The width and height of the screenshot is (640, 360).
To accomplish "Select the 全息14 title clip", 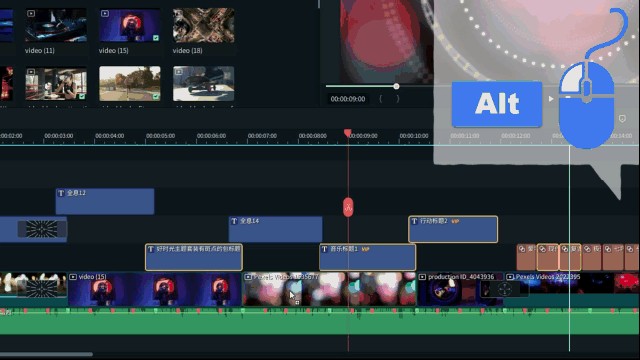I will pos(276,229).
